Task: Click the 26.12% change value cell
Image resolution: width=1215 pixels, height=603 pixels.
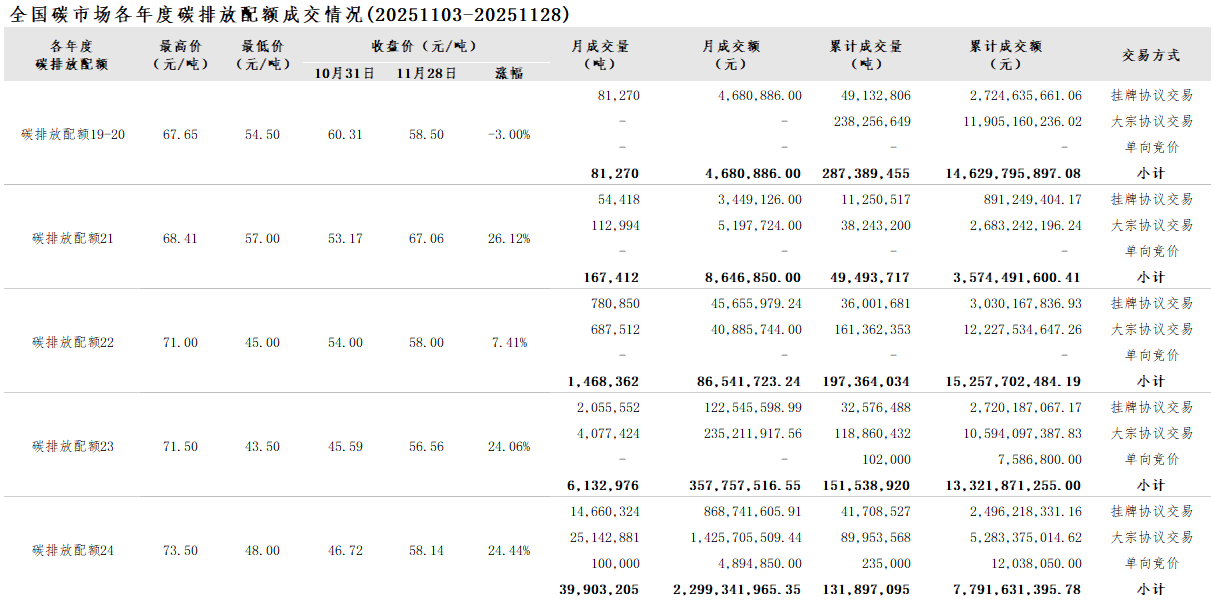Action: point(509,239)
